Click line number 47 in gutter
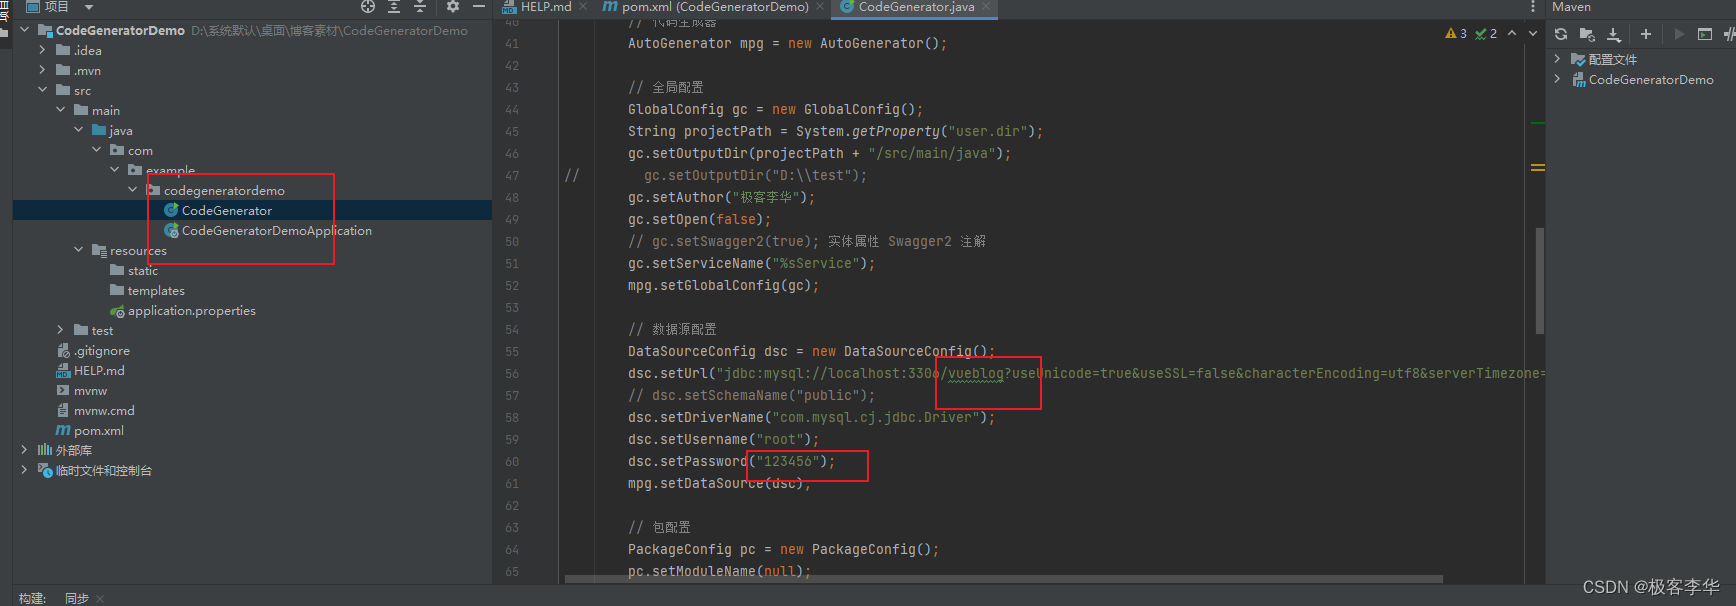The height and width of the screenshot is (606, 1736). 512,175
